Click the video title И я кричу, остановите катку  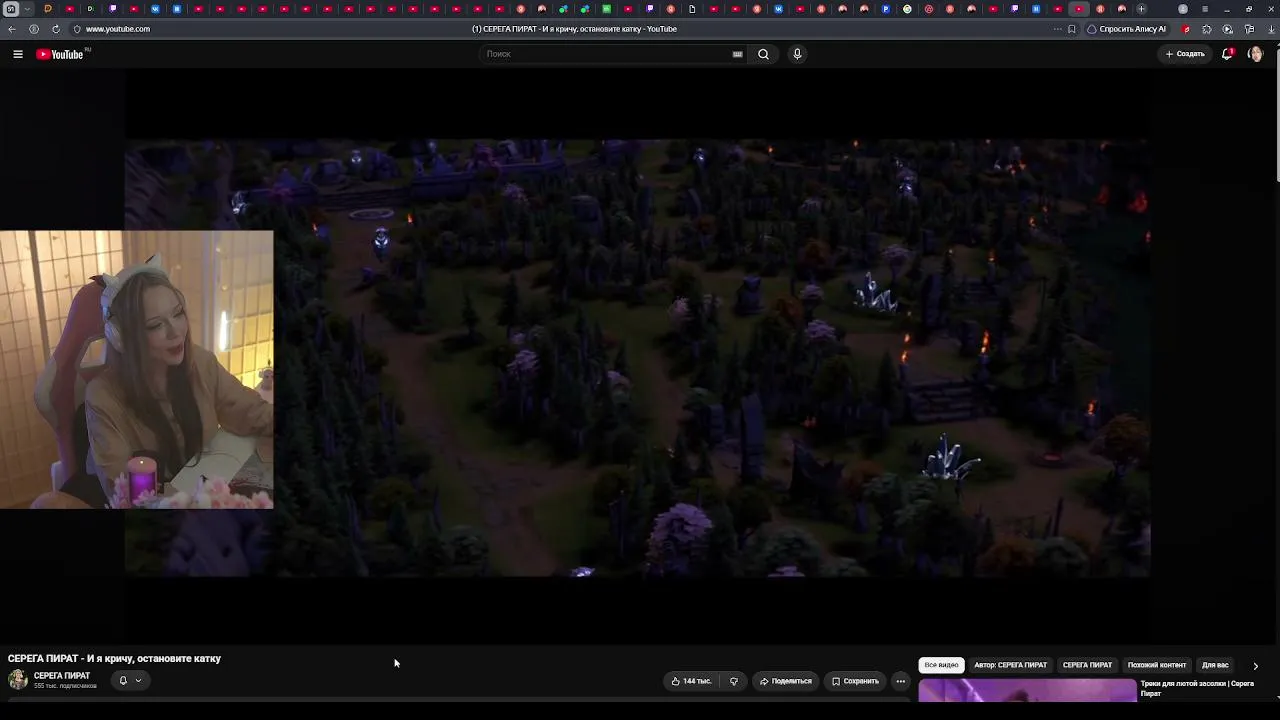pos(114,659)
